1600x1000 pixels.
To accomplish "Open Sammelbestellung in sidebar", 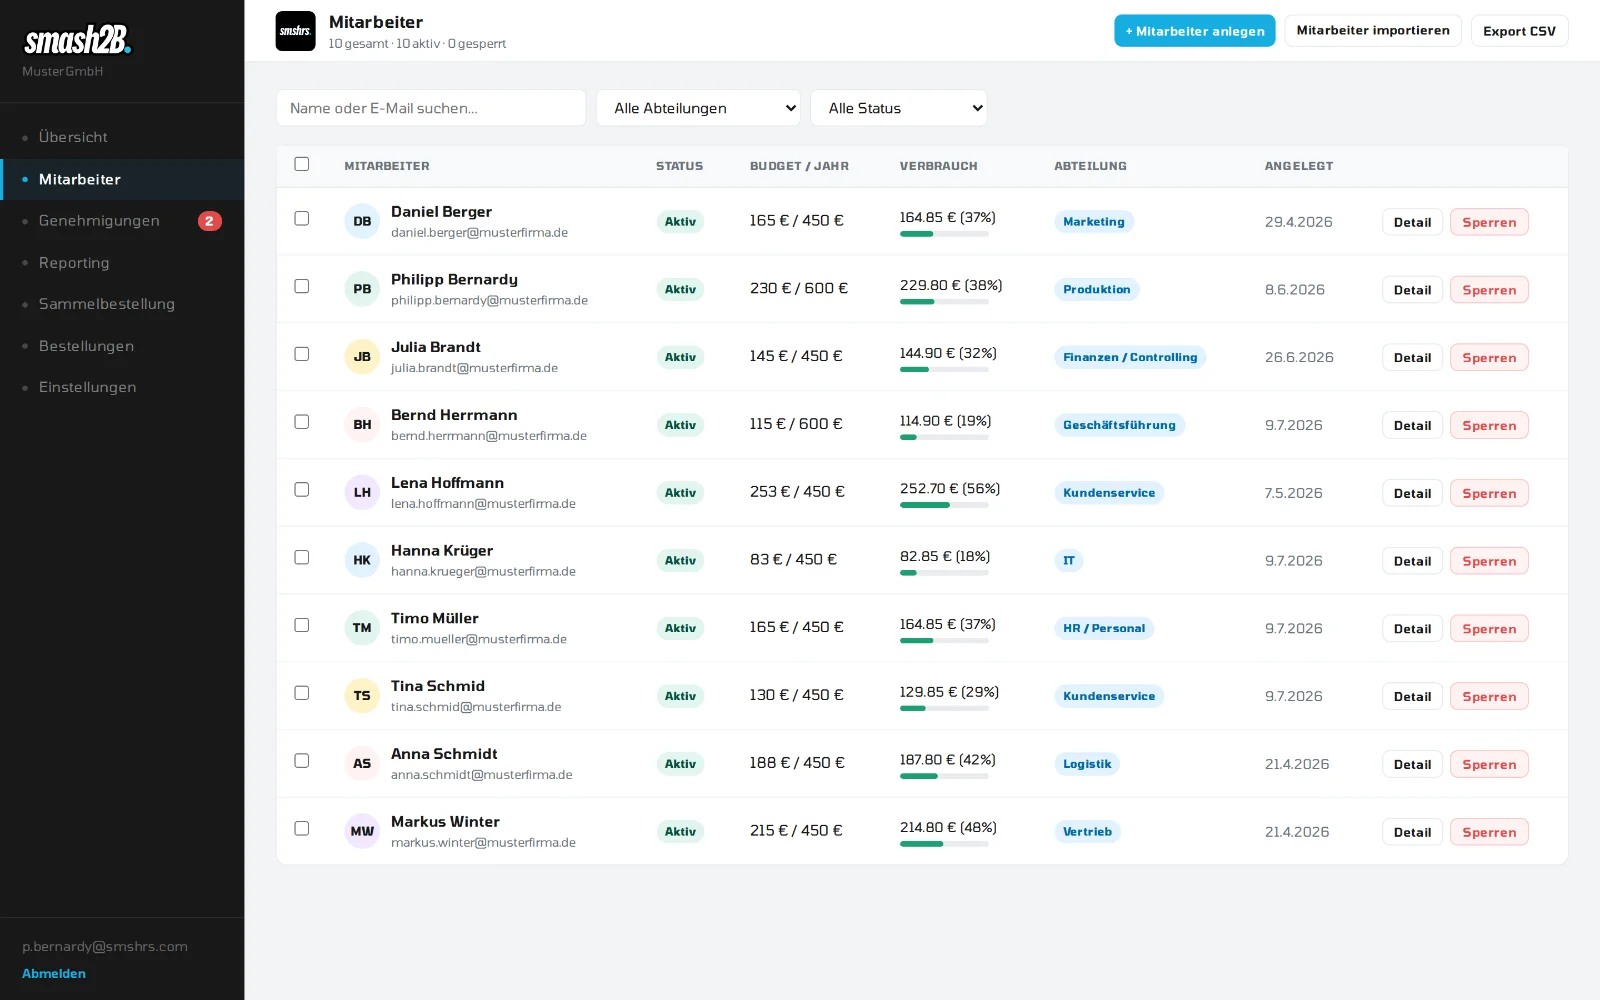I will point(122,304).
